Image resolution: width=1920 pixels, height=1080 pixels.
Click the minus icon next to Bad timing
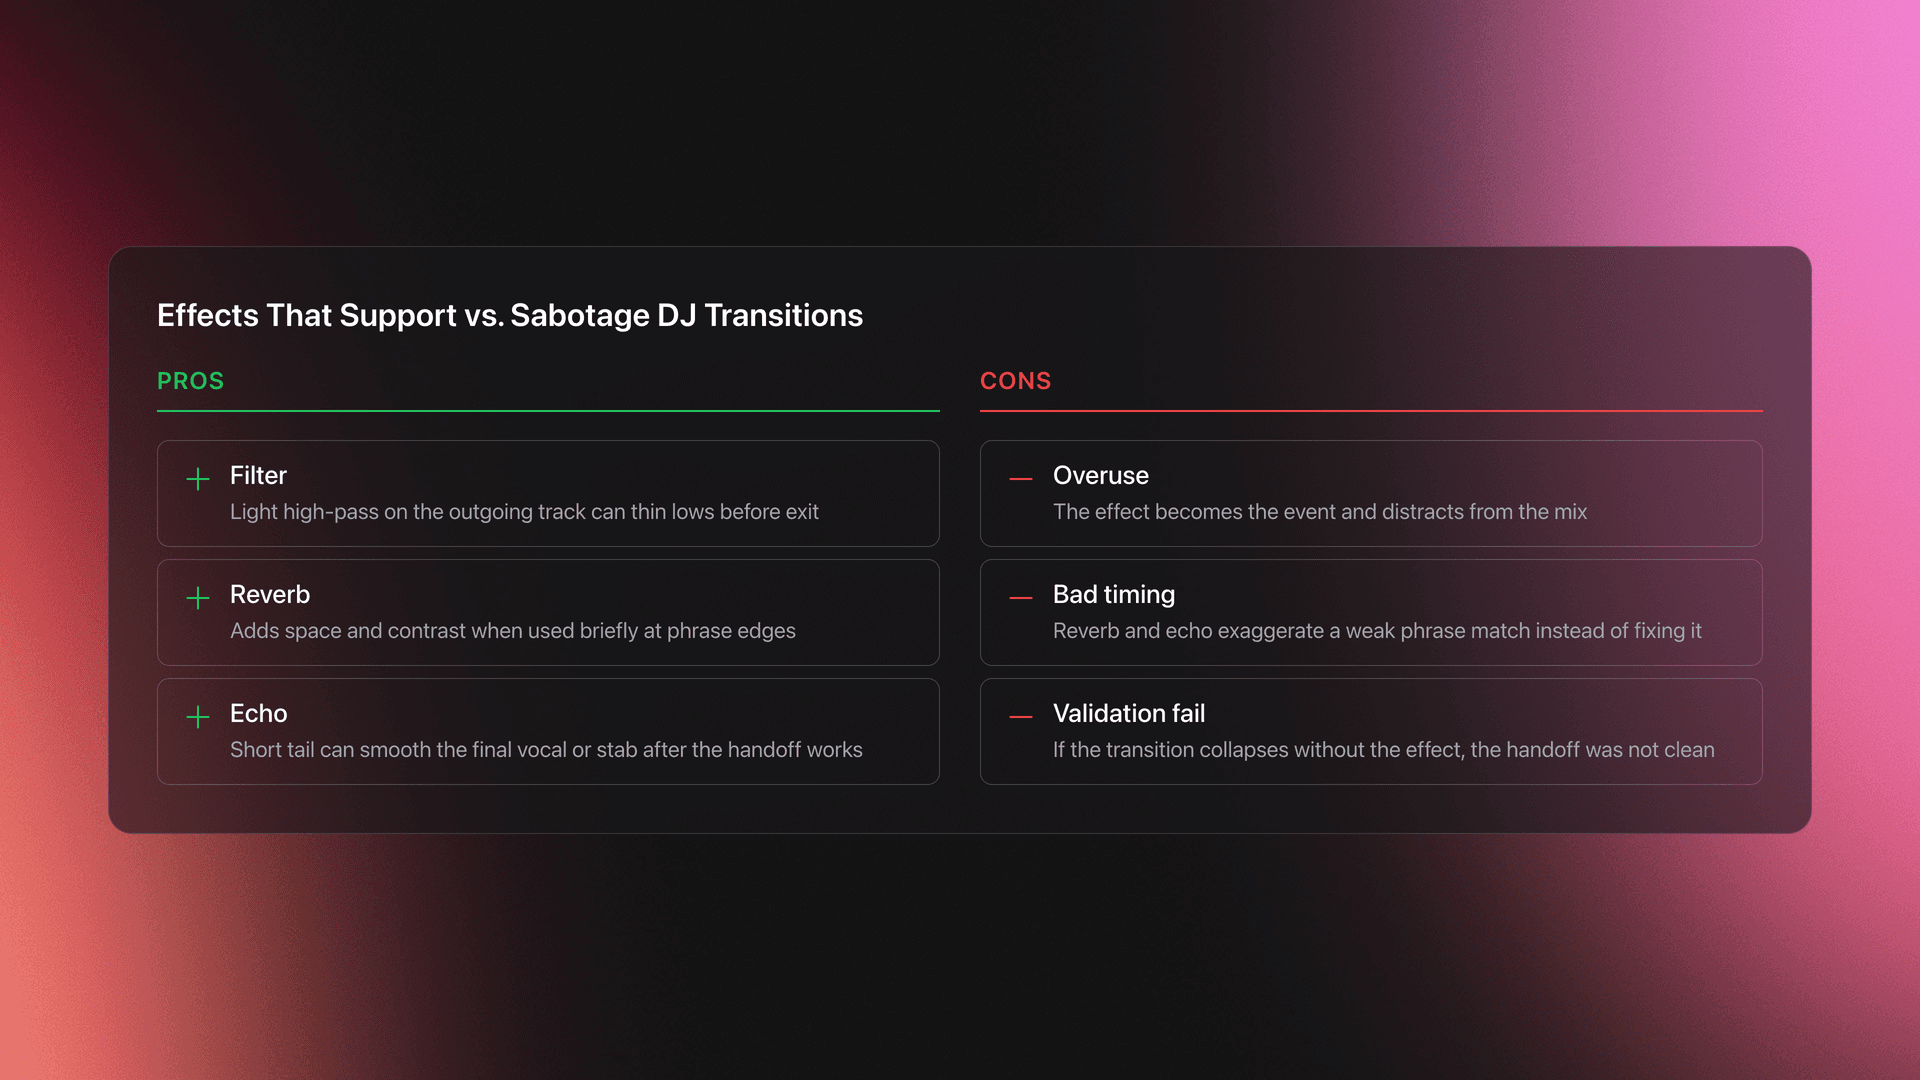pyautogui.click(x=1021, y=598)
